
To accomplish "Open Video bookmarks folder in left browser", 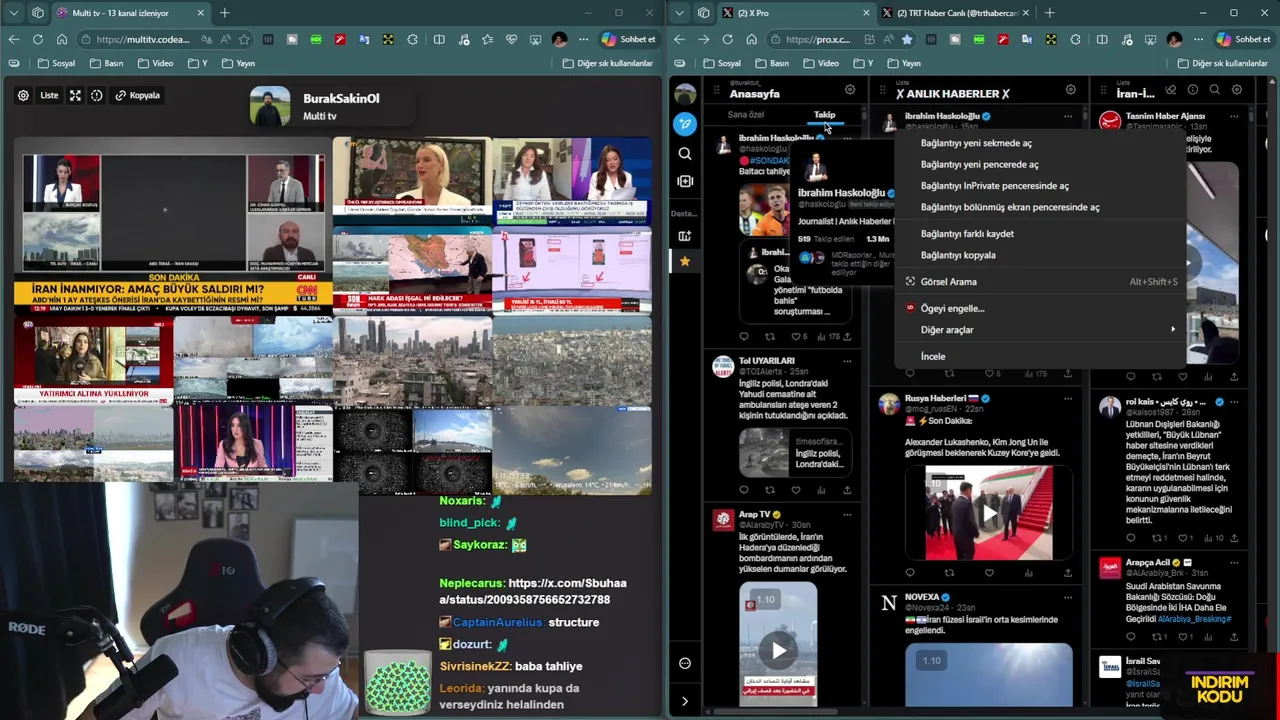I will [x=155, y=63].
